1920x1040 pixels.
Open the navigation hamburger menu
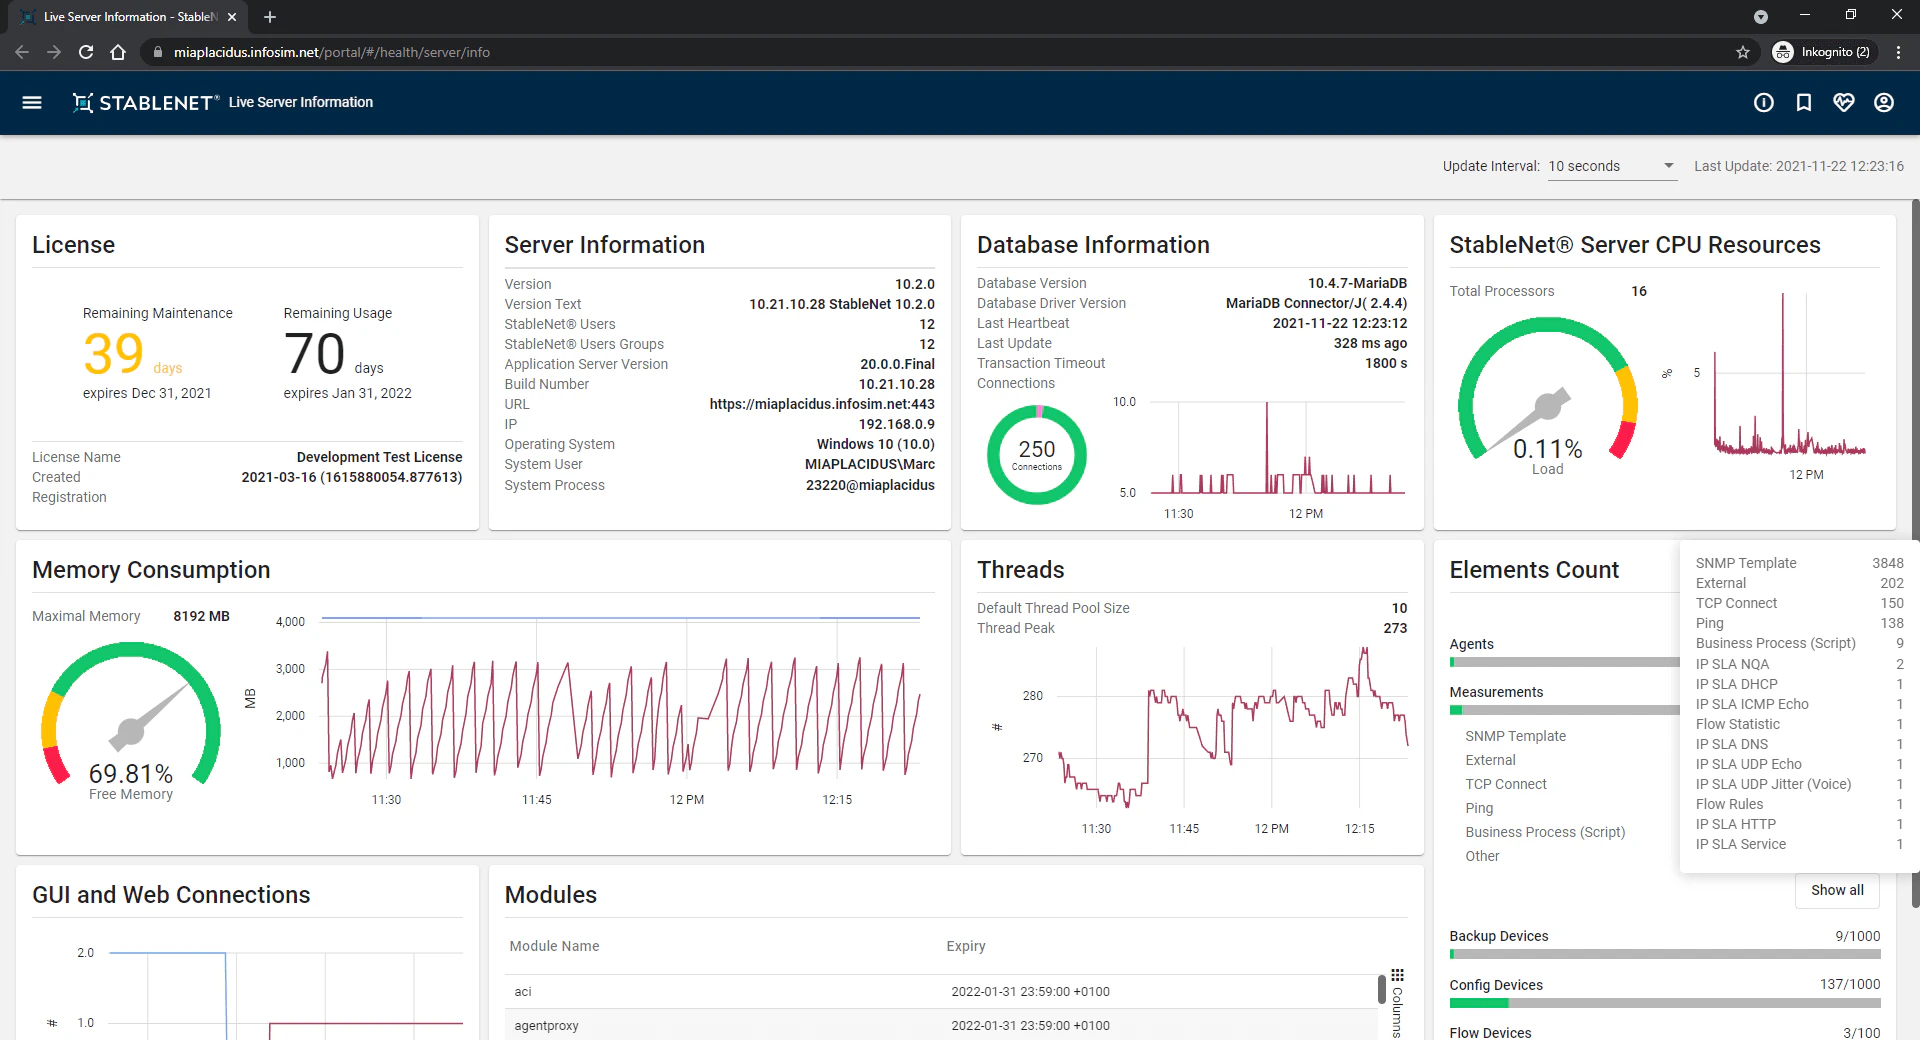pos(33,102)
